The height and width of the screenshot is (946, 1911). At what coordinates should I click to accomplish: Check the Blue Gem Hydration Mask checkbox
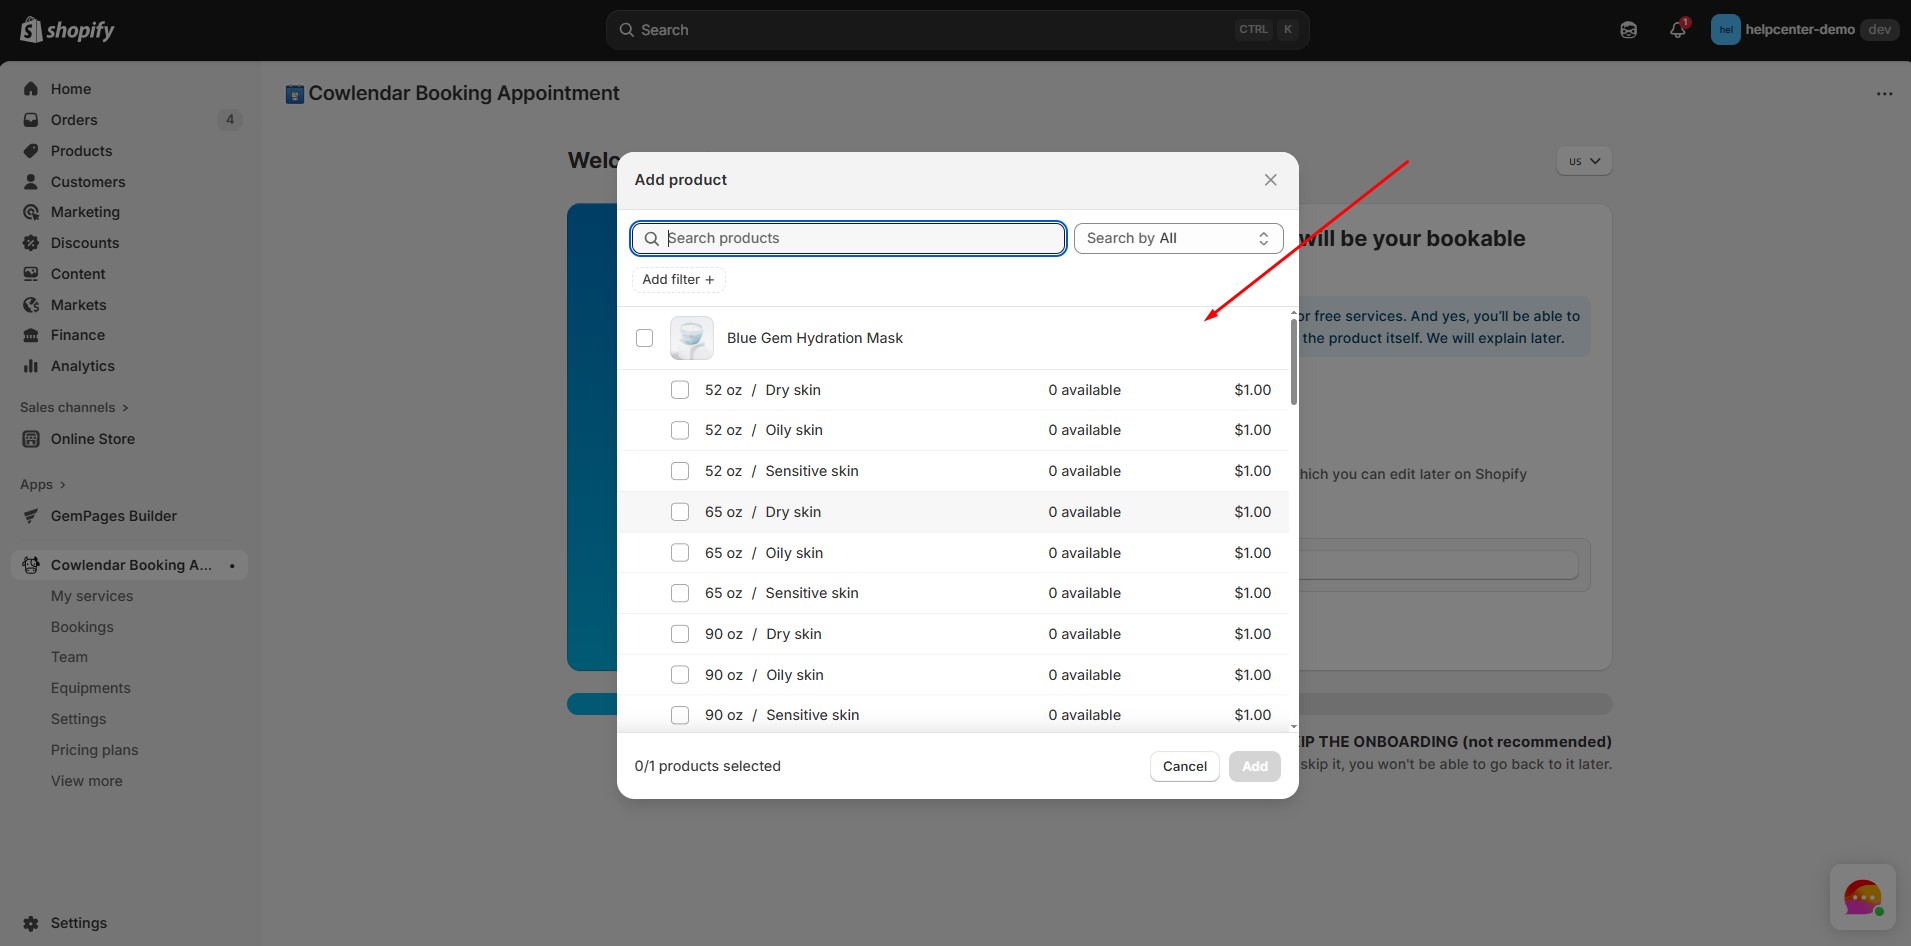(645, 338)
